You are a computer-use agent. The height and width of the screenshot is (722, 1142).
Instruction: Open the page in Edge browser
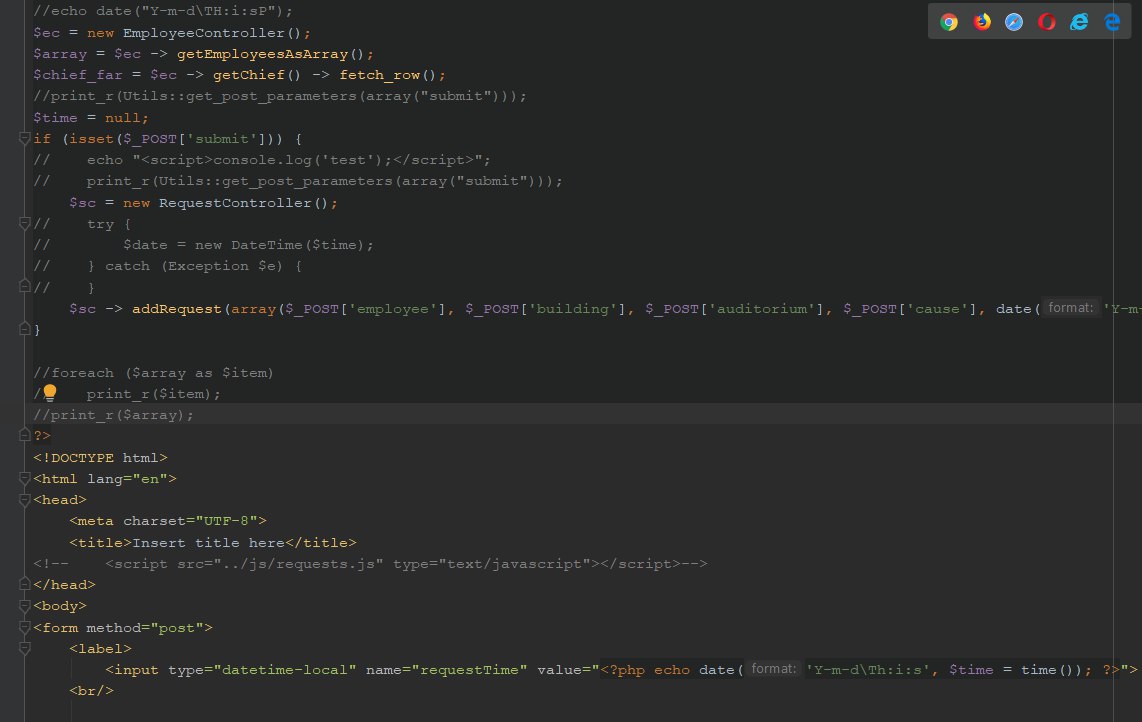1111,22
